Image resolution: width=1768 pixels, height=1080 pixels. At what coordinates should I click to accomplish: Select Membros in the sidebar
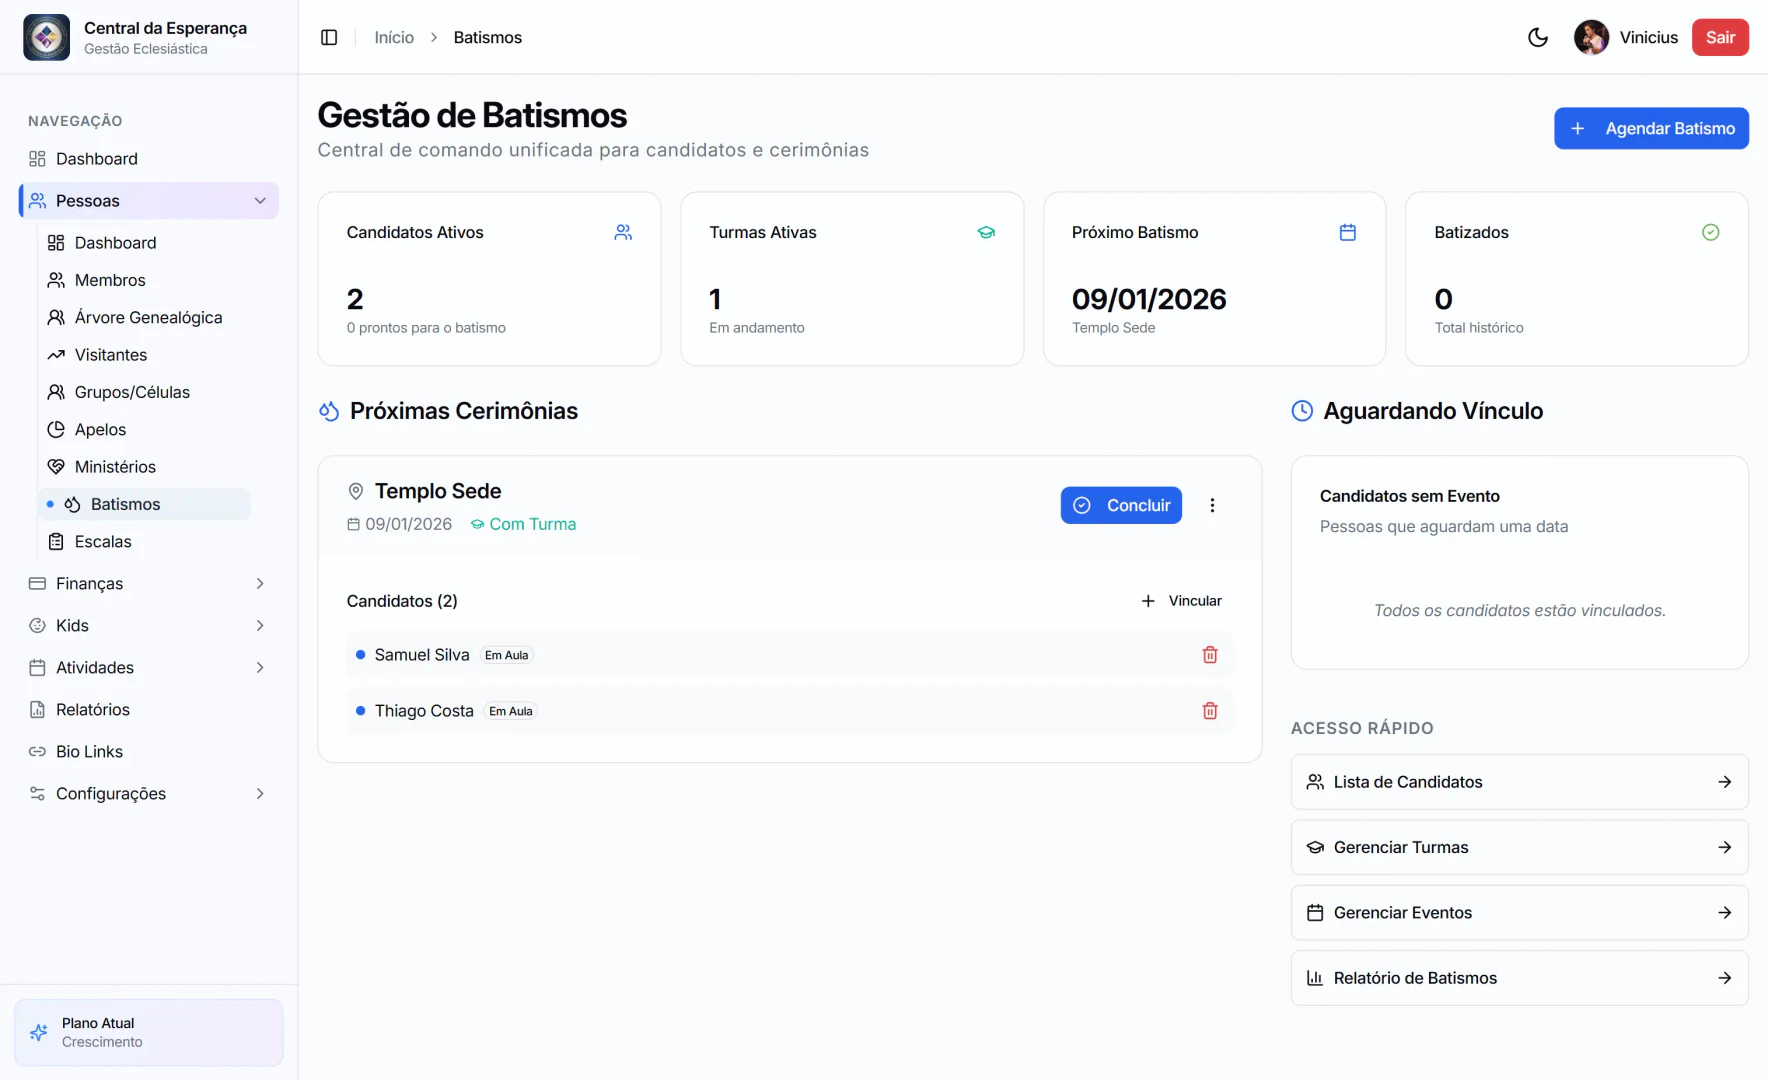pos(110,280)
